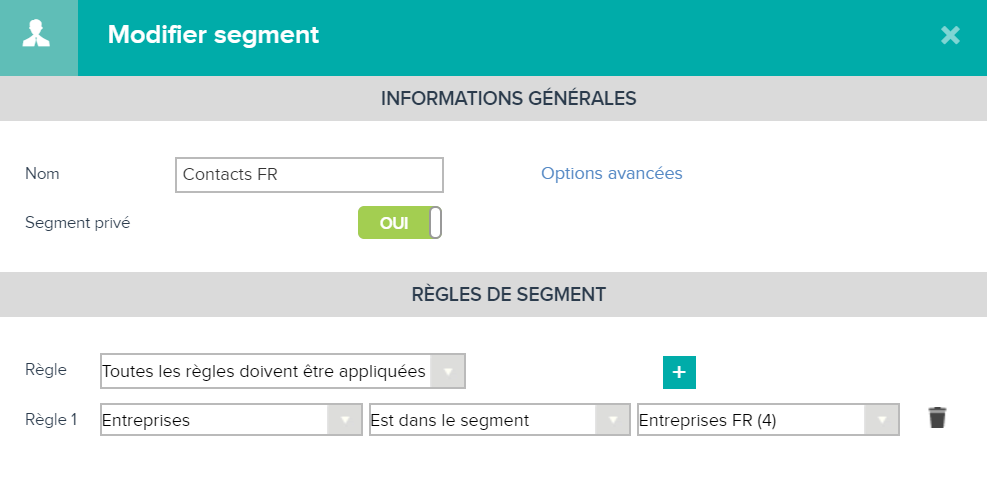
Task: Click the arrow beside Entreprises selector
Action: click(x=344, y=420)
